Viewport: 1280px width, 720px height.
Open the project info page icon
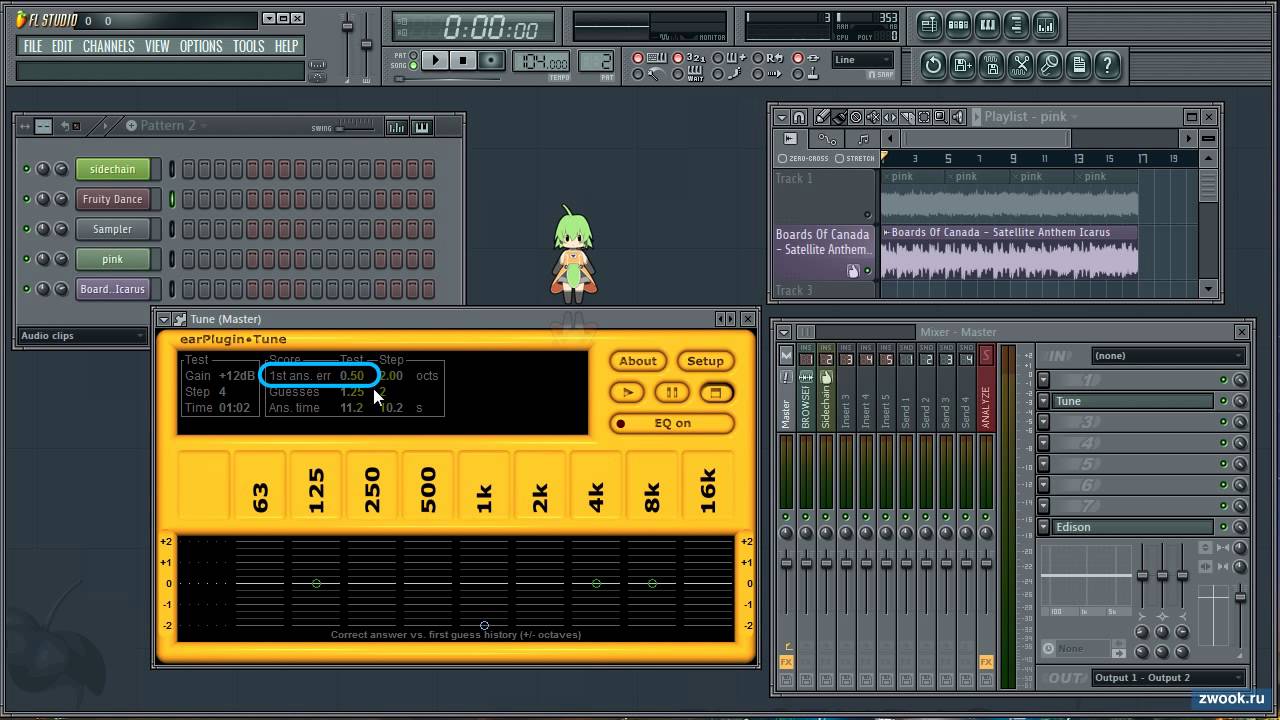[1078, 65]
